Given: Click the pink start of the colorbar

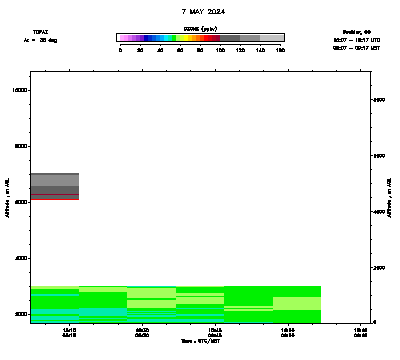Looking at the screenshot, I should [123, 38].
